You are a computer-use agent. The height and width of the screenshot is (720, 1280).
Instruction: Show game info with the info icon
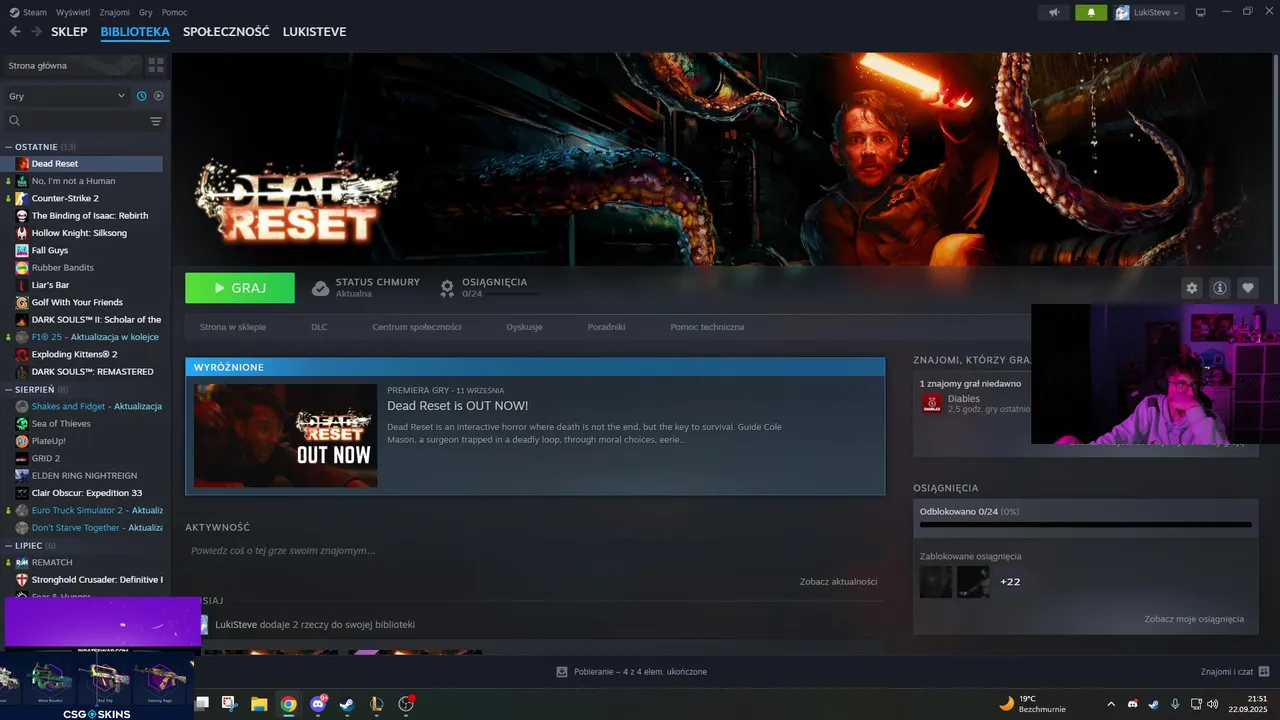(x=1219, y=288)
